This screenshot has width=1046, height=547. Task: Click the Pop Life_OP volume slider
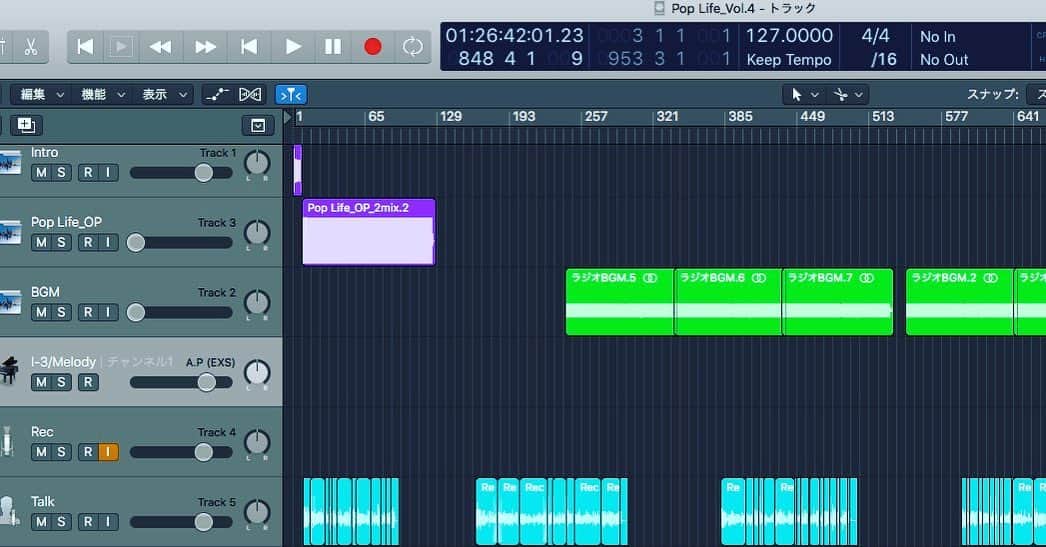(x=181, y=242)
